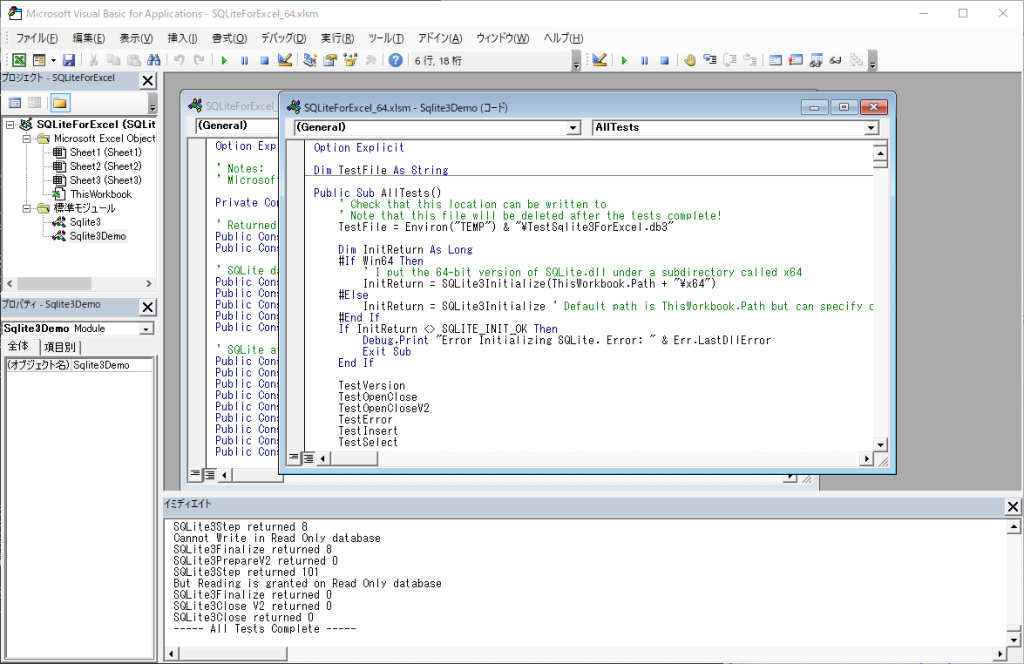Save the project with the floppy icon
The image size is (1024, 664).
tap(69, 61)
